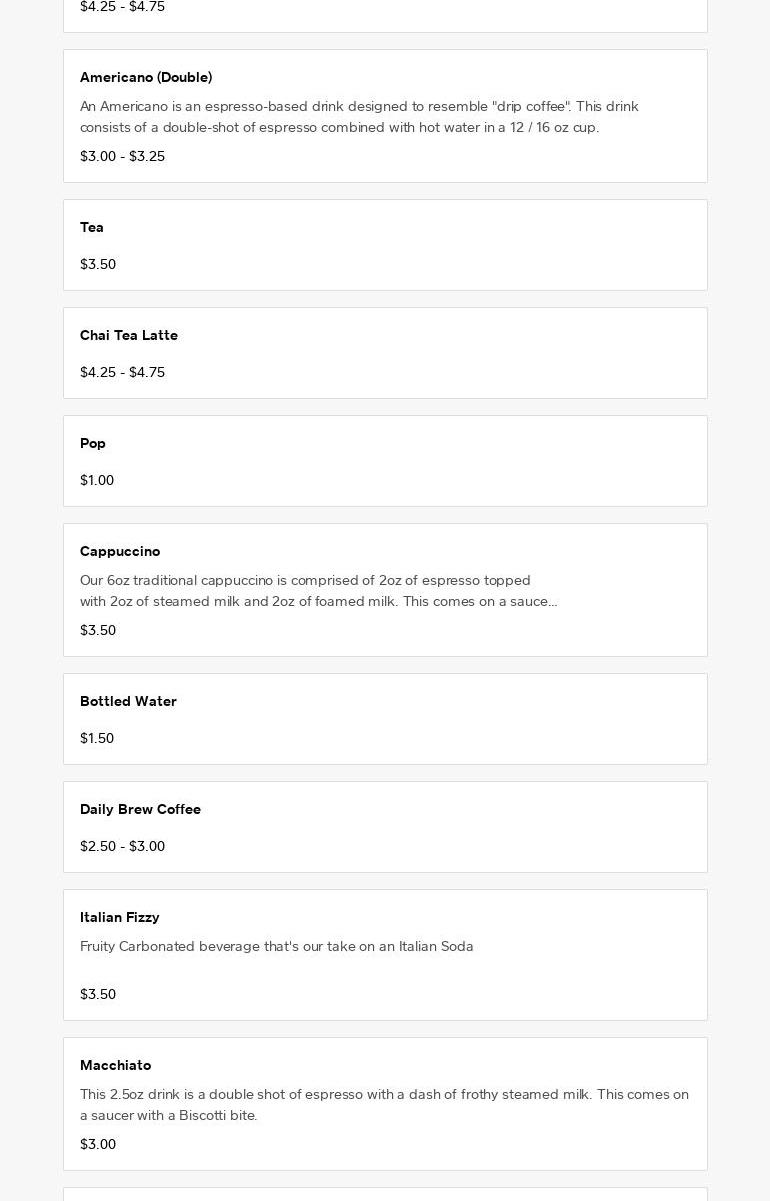Click the $3.50 price under Tea

point(98,264)
